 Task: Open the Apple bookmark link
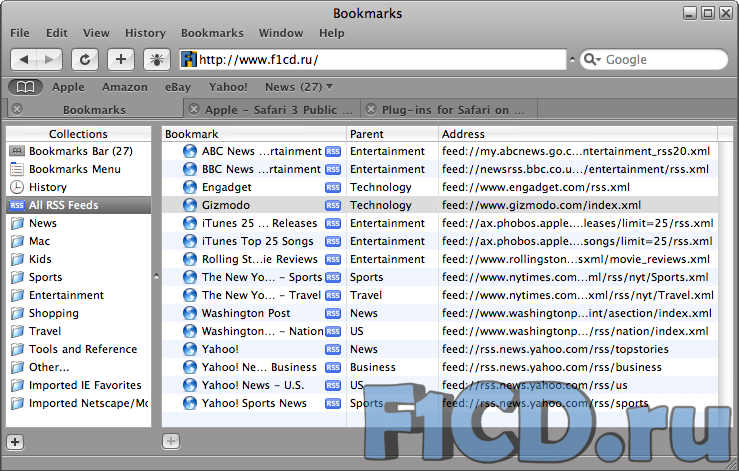tap(68, 87)
